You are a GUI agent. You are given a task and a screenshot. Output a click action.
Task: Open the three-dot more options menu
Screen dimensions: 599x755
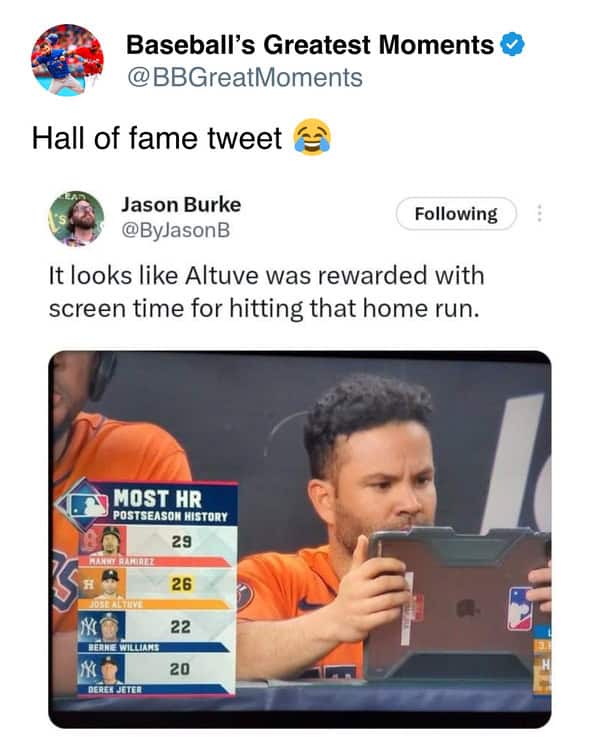coord(539,213)
